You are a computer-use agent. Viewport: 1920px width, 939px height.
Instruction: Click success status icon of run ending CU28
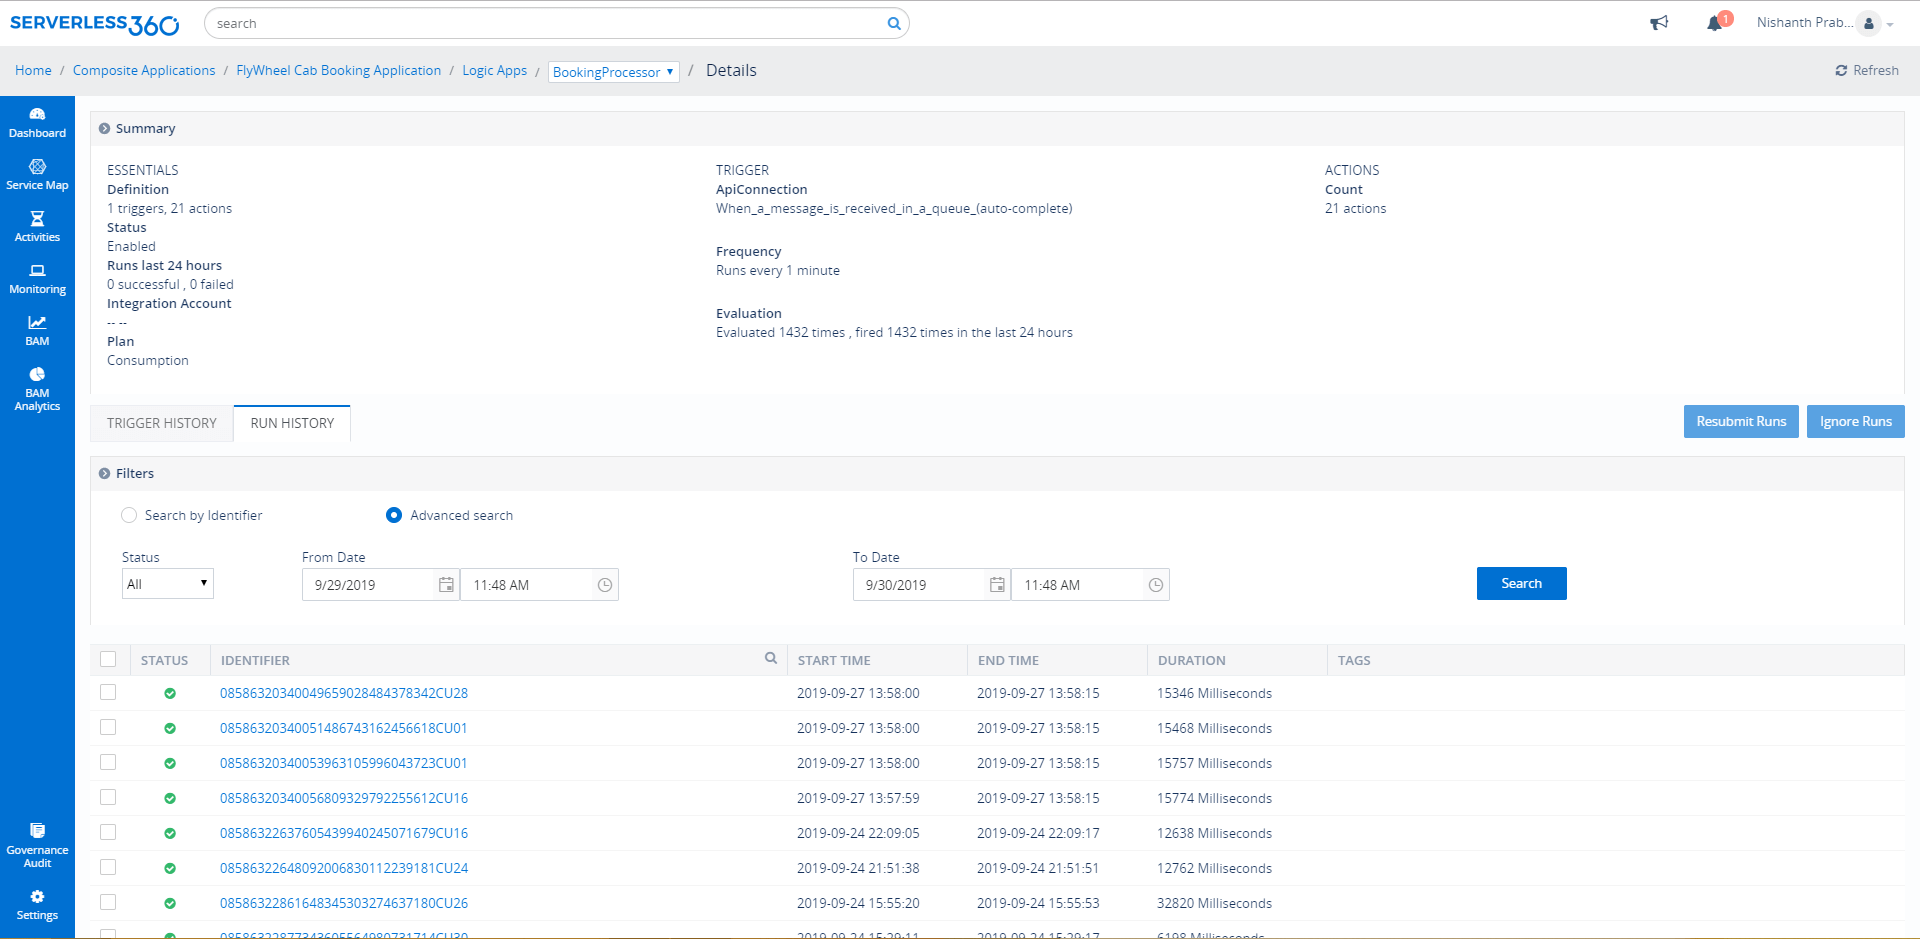(x=170, y=693)
